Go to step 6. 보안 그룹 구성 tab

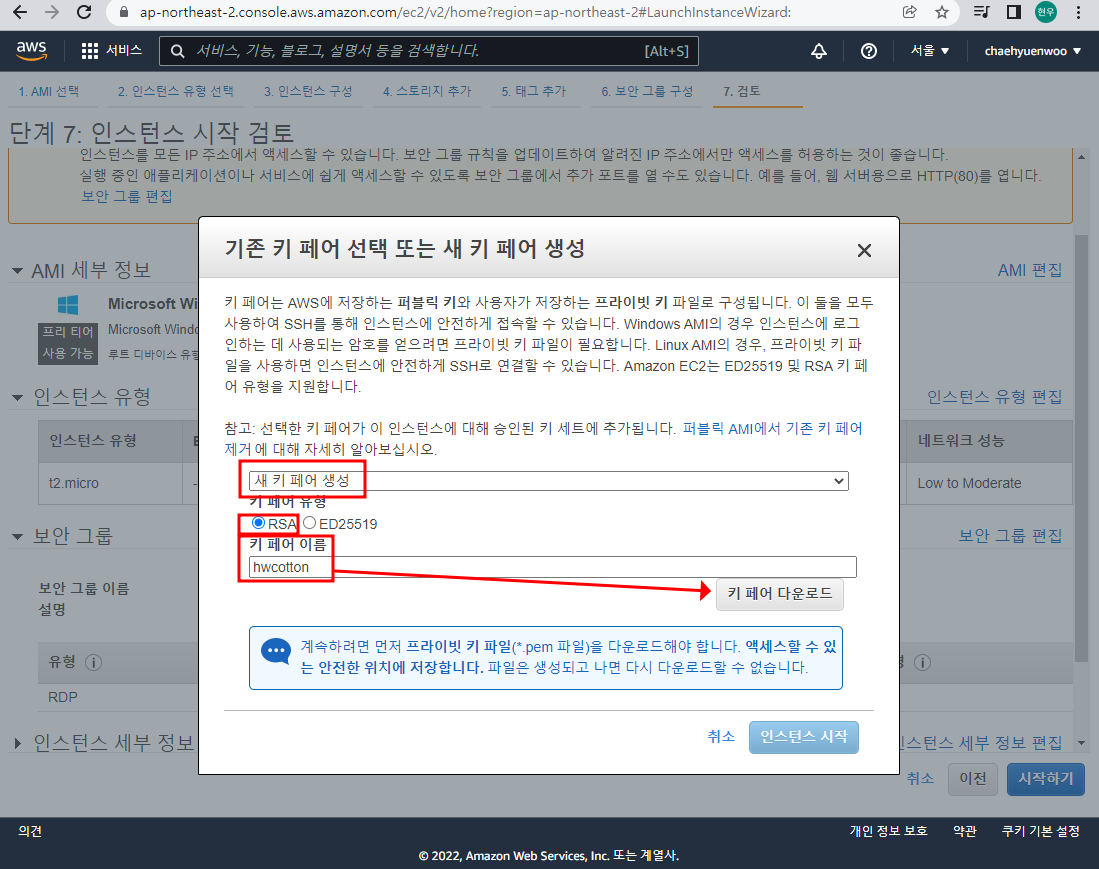click(647, 92)
